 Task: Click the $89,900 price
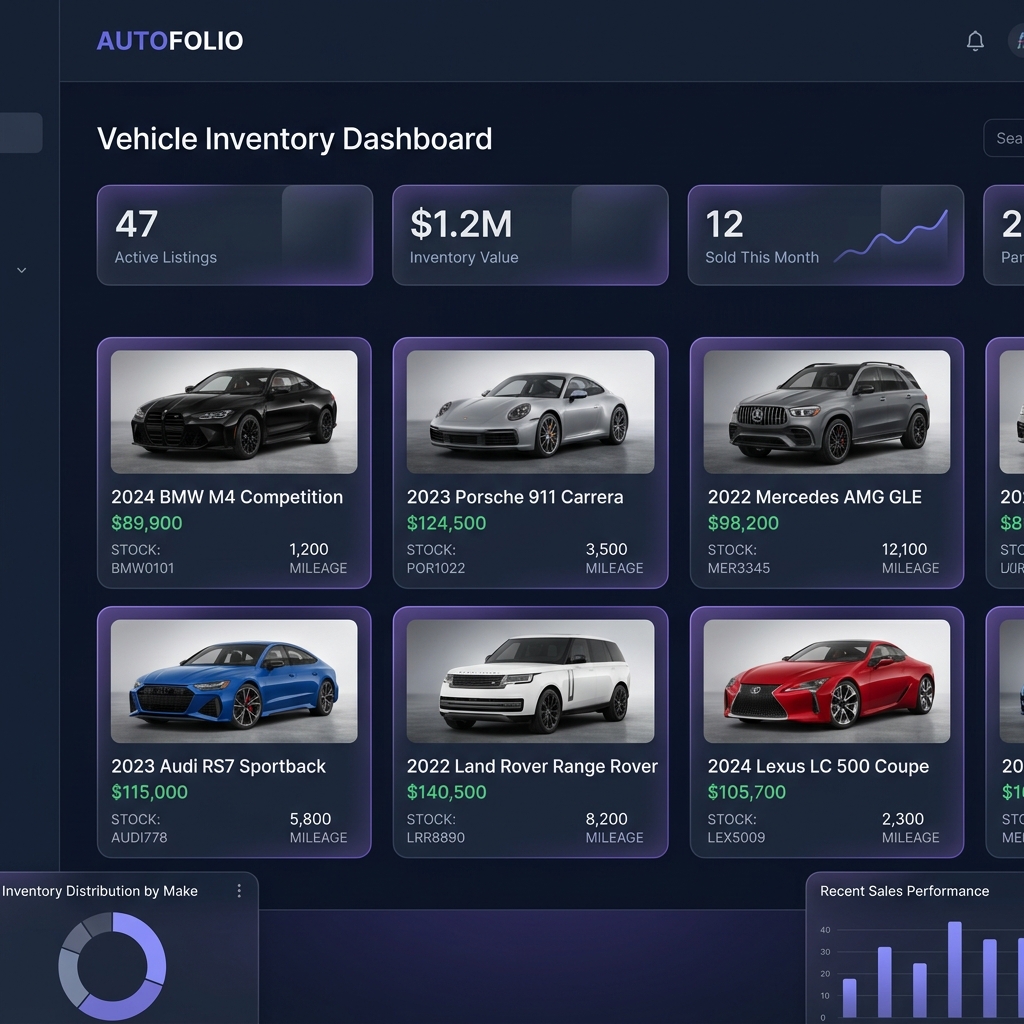147,523
